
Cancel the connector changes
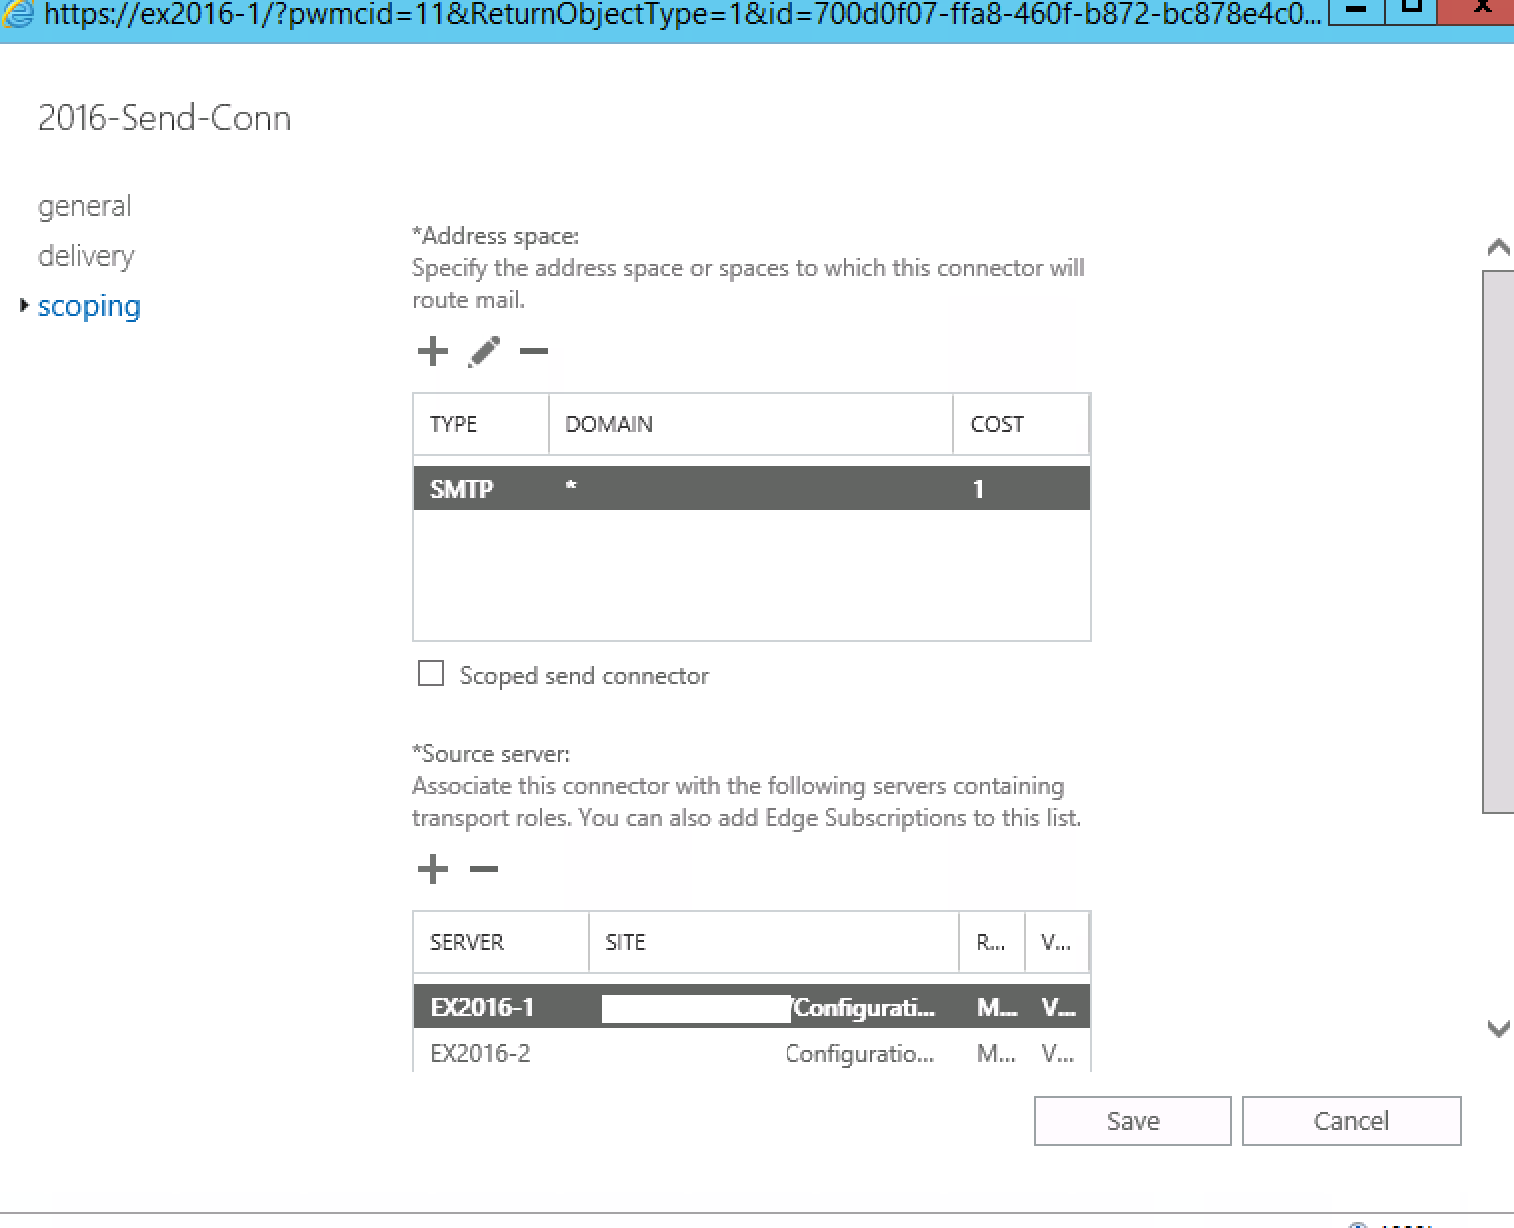pos(1351,1120)
